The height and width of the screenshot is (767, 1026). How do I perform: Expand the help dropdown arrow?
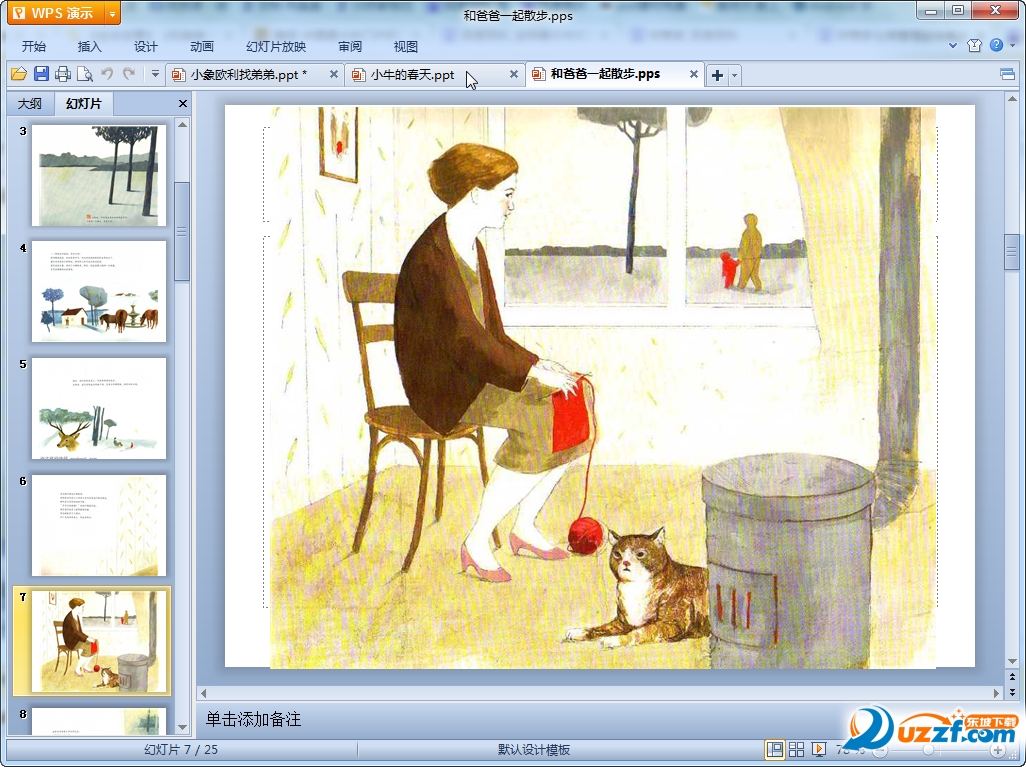1013,45
